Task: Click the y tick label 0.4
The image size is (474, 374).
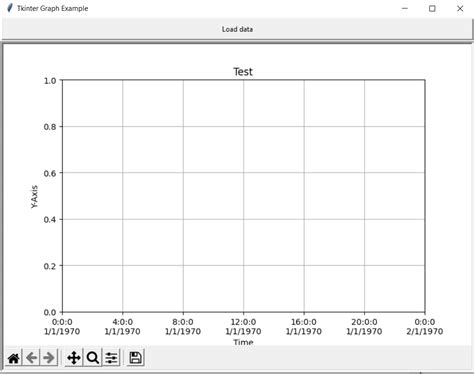Action: tap(50, 220)
